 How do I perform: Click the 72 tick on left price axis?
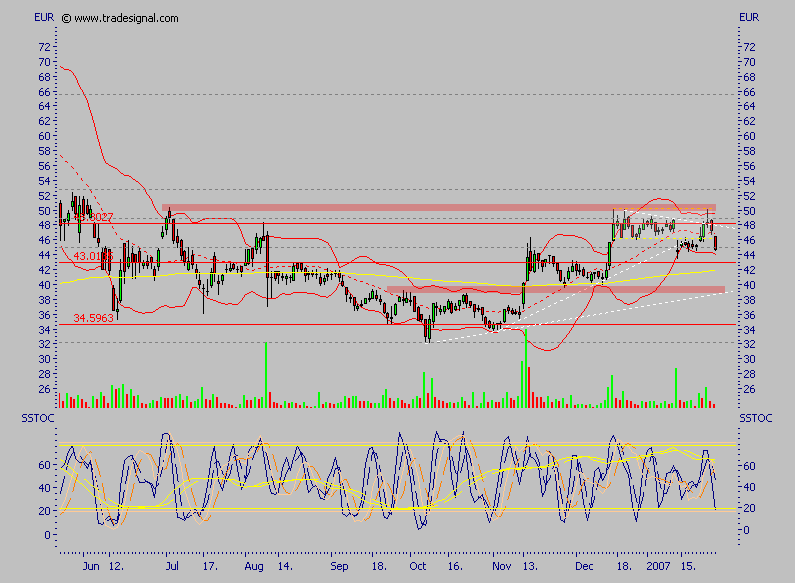click(x=44, y=47)
